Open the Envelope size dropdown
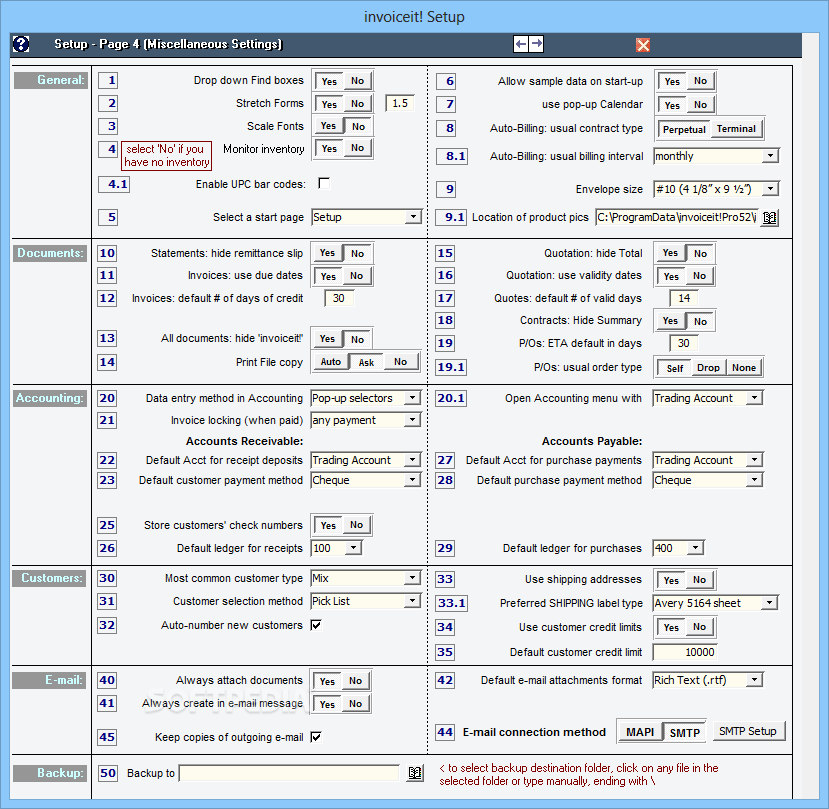The height and width of the screenshot is (809, 829). point(770,189)
